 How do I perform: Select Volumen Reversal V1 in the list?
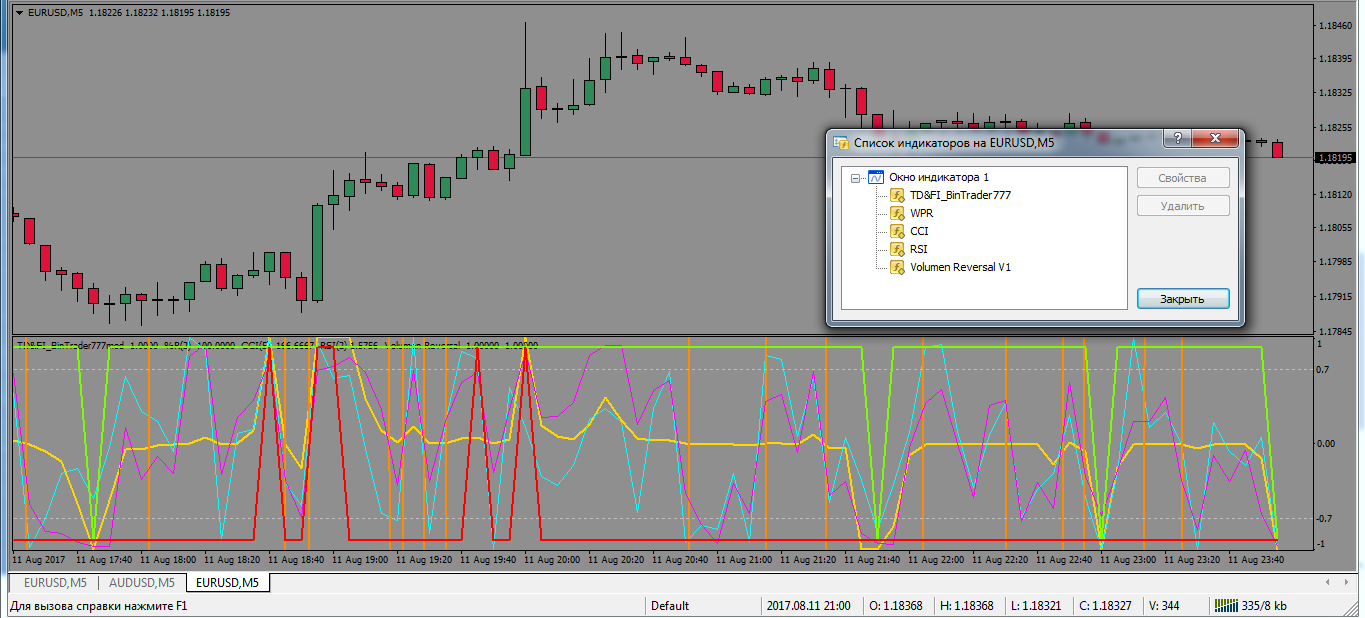(960, 268)
